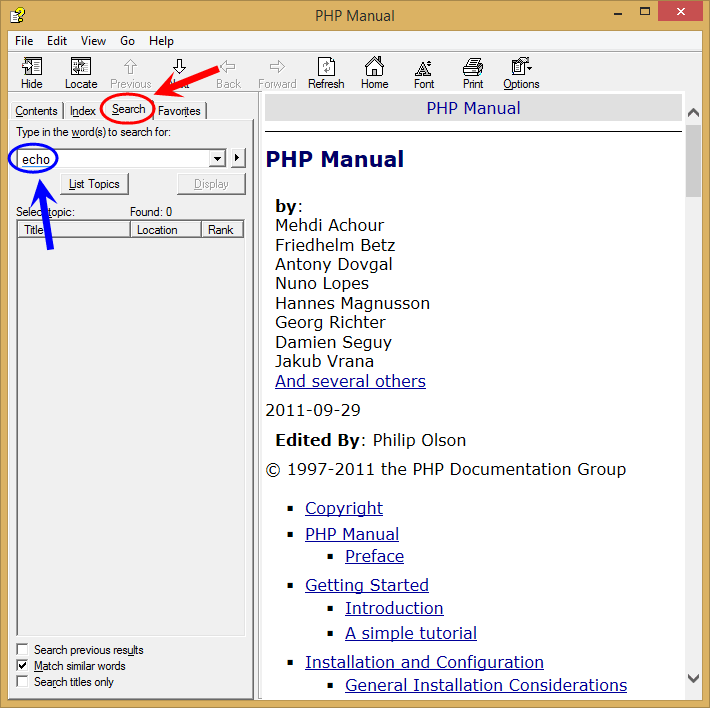Click the content pane vertical scrollbar thumb
The height and width of the screenshot is (708, 710).
click(693, 161)
